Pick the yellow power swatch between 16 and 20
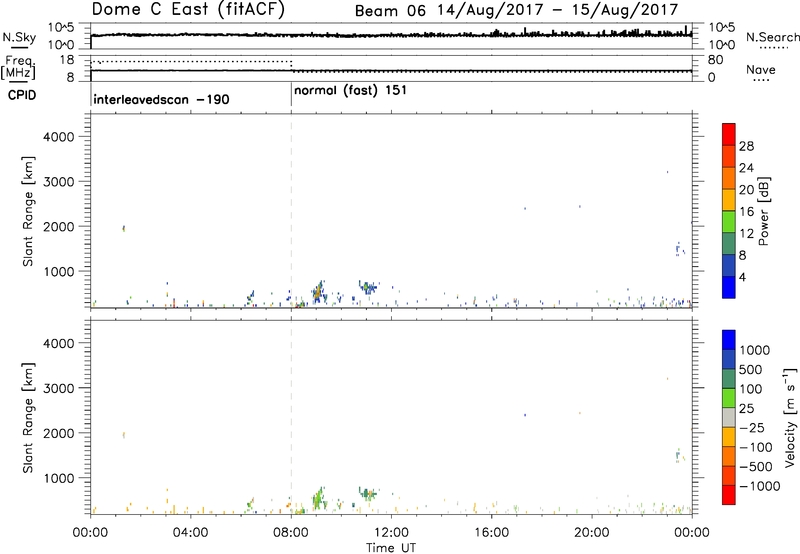This screenshot has height=554, width=800. coord(729,200)
